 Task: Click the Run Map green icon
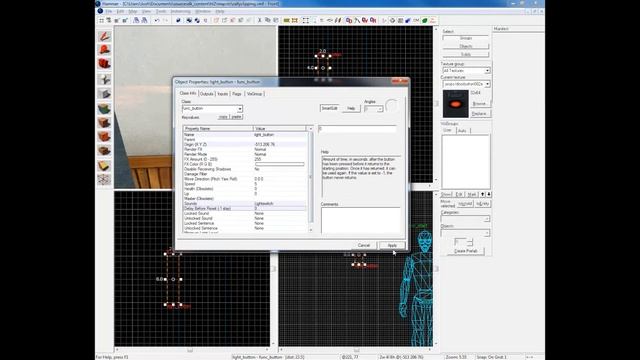click(x=424, y=20)
